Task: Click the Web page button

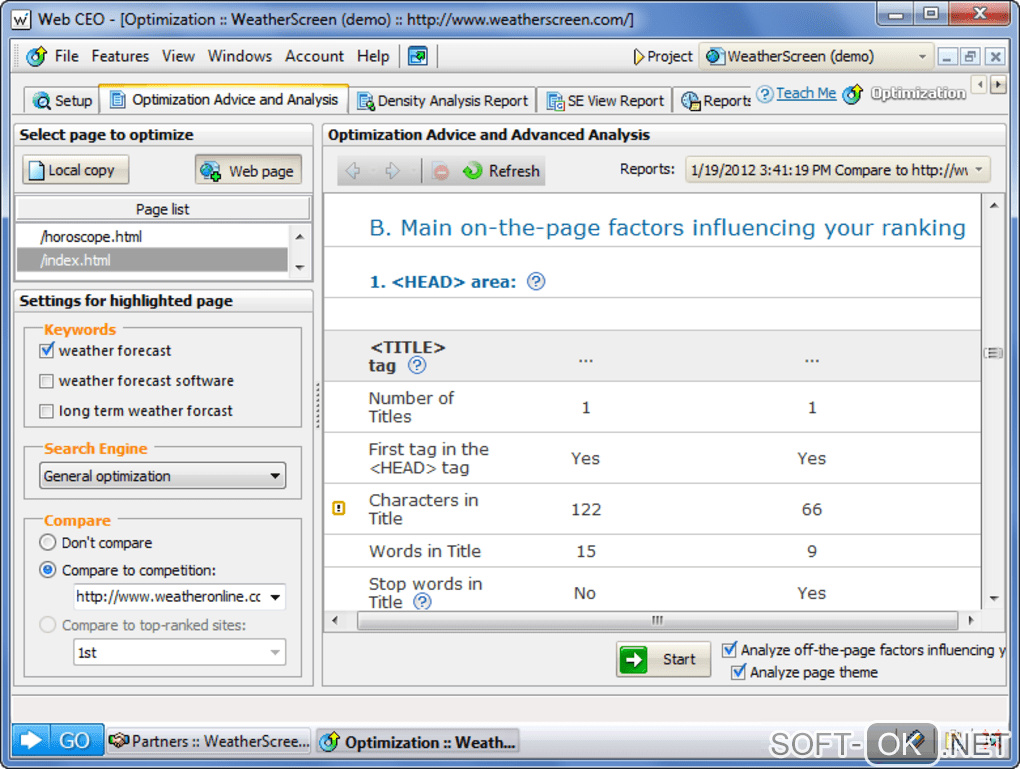Action: pyautogui.click(x=248, y=170)
